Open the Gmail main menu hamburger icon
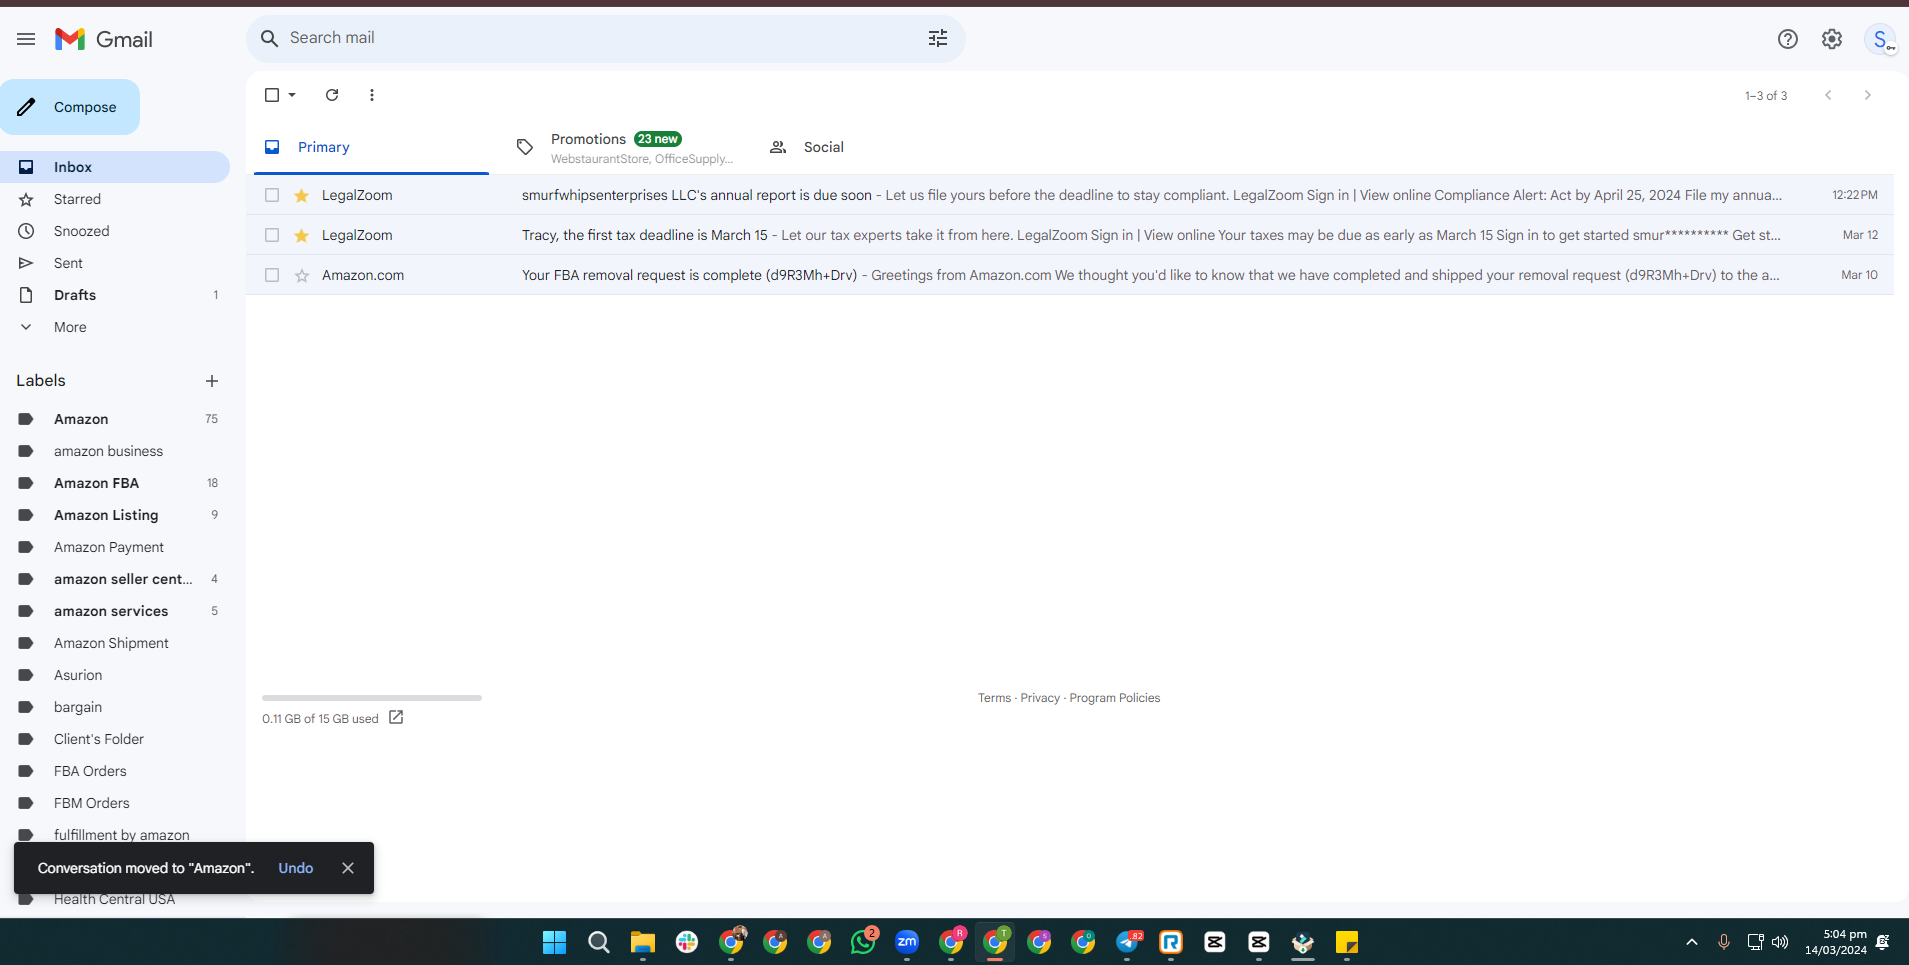Image resolution: width=1909 pixels, height=965 pixels. (x=26, y=39)
